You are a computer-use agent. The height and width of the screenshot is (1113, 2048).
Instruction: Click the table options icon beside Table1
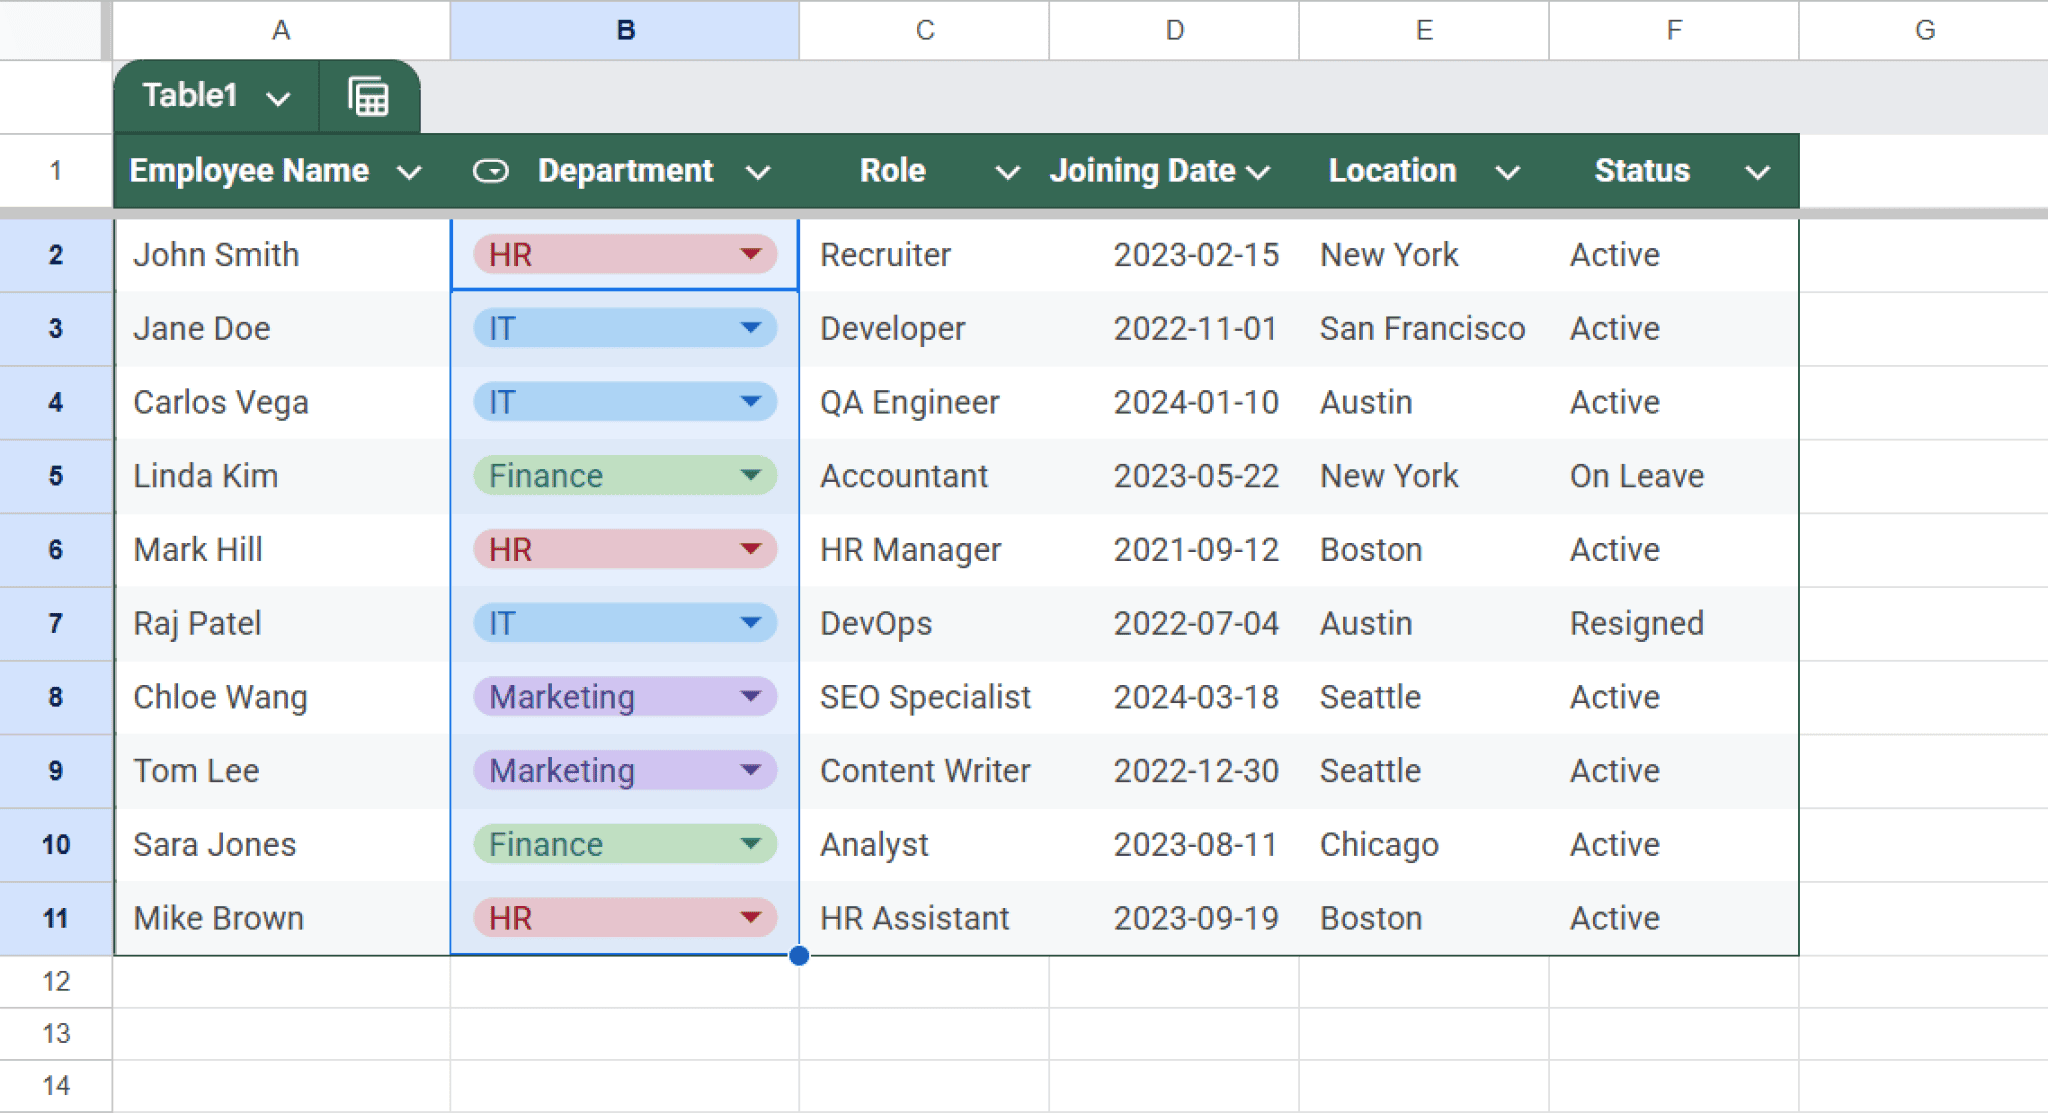(x=368, y=96)
